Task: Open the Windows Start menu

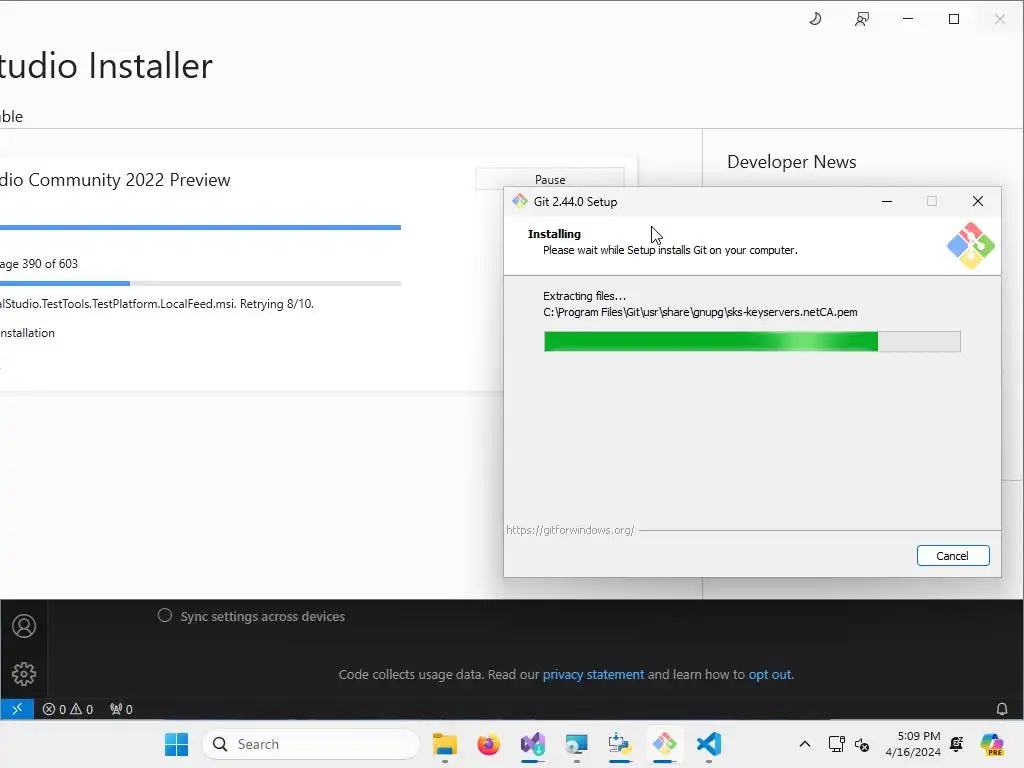Action: (x=176, y=744)
